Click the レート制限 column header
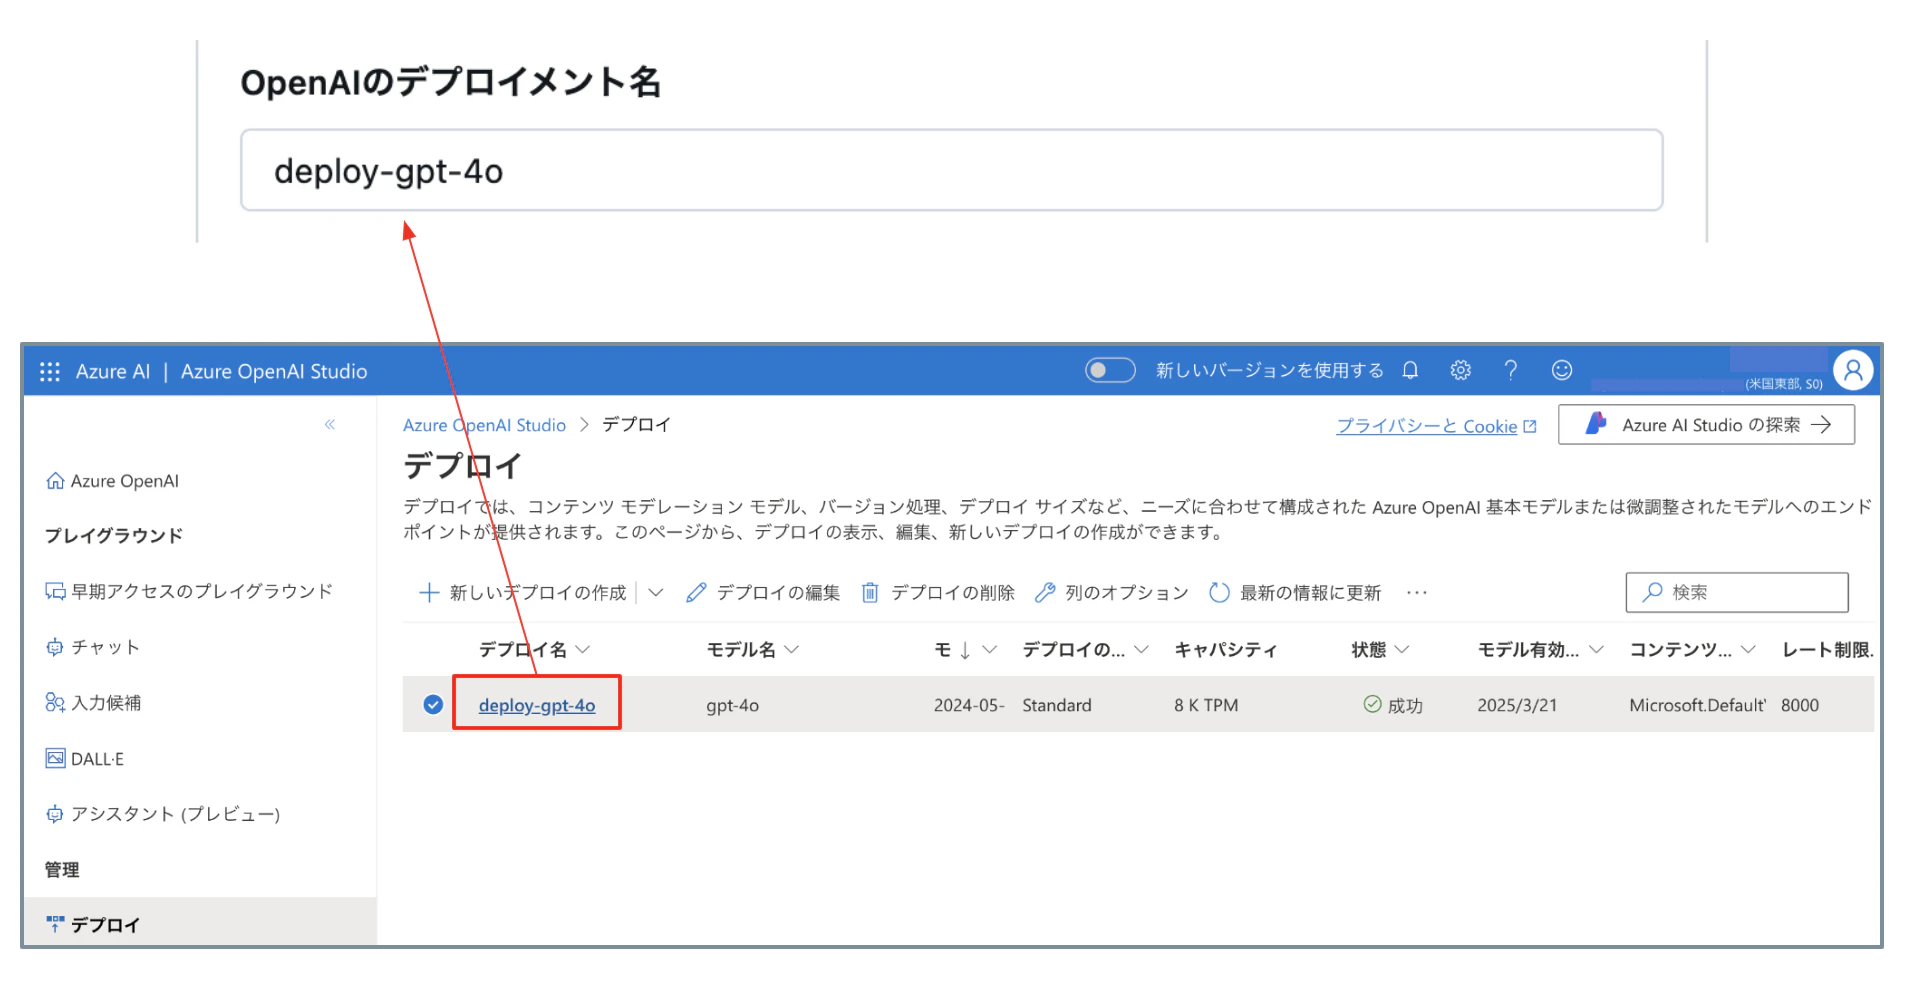The height and width of the screenshot is (982, 1906). pos(1828,650)
